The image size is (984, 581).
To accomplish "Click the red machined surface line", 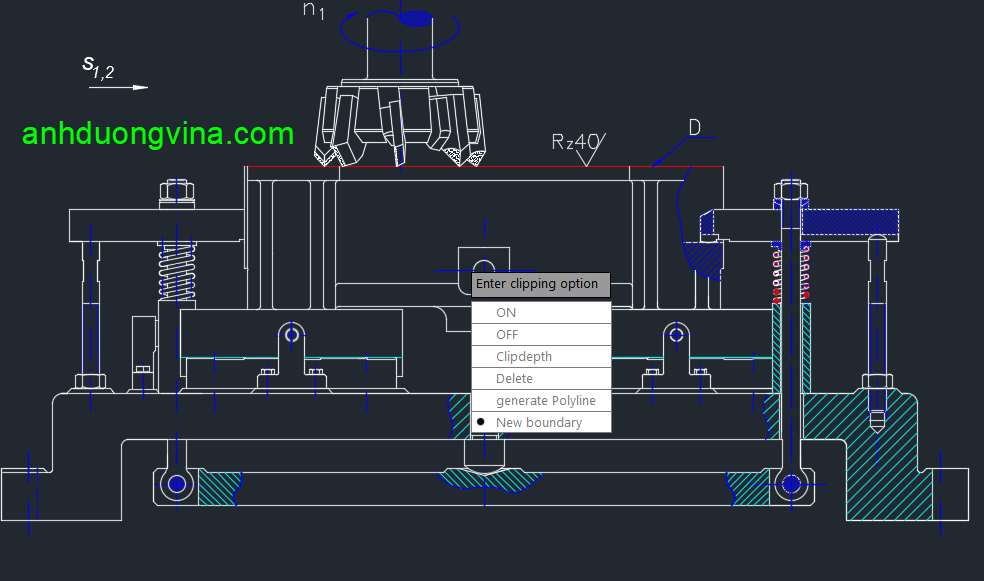I will click(480, 167).
